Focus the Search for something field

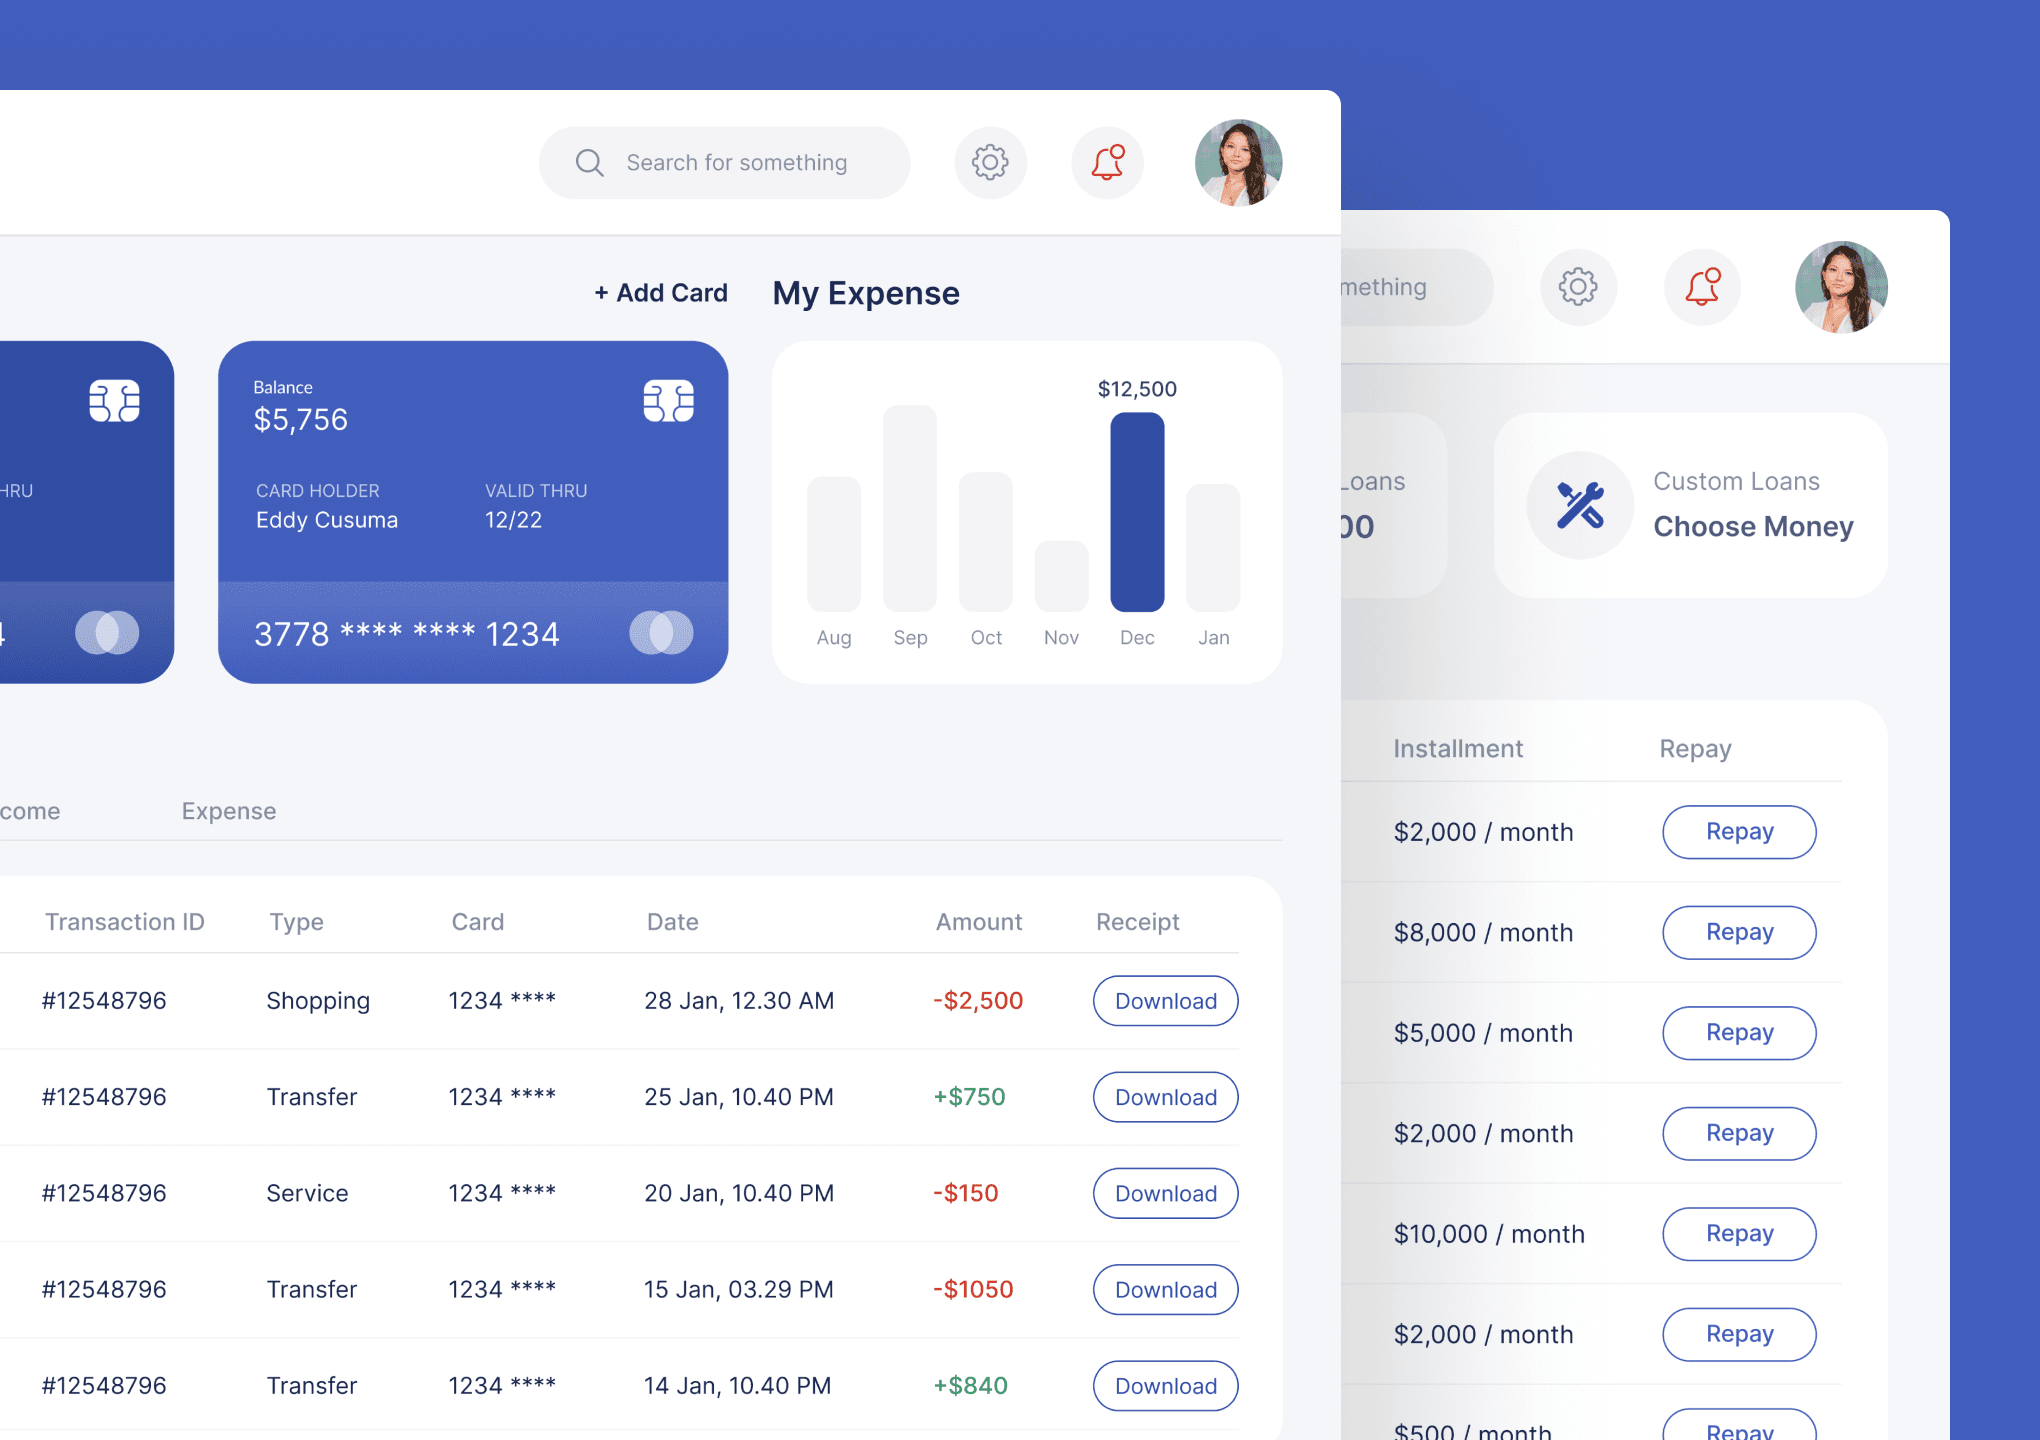pos(724,162)
